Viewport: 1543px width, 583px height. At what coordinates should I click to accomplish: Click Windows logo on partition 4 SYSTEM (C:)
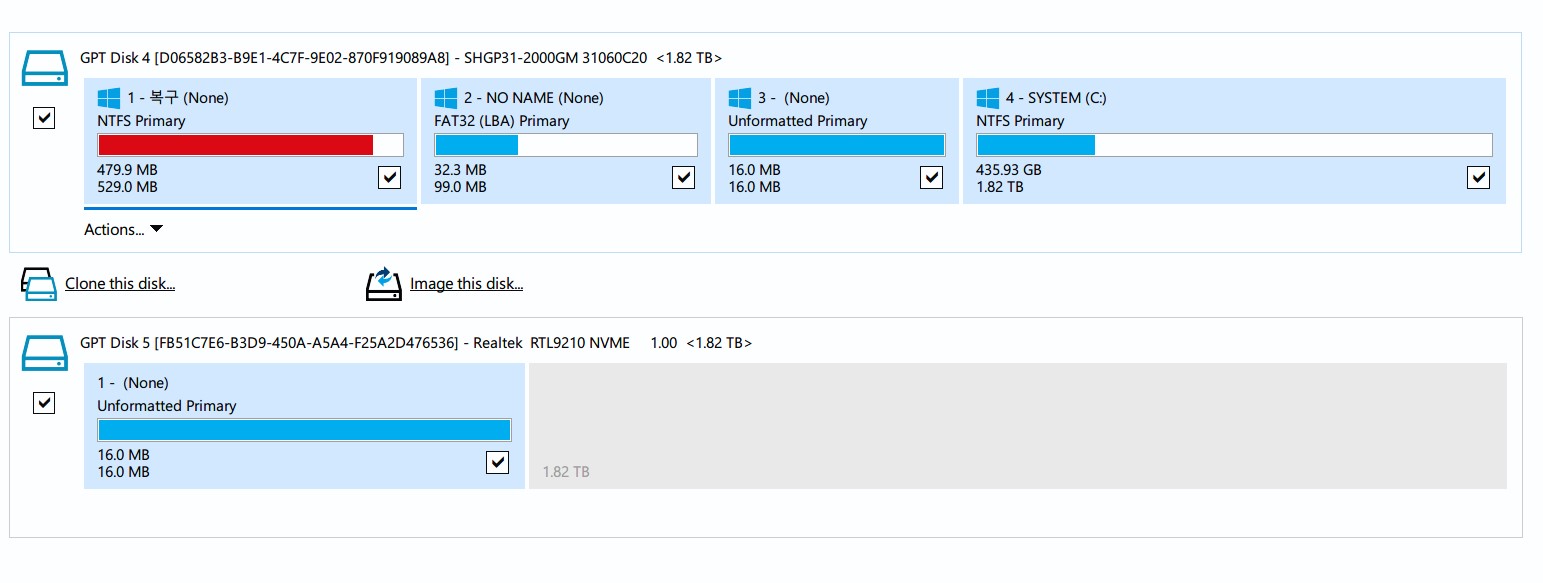(x=987, y=98)
